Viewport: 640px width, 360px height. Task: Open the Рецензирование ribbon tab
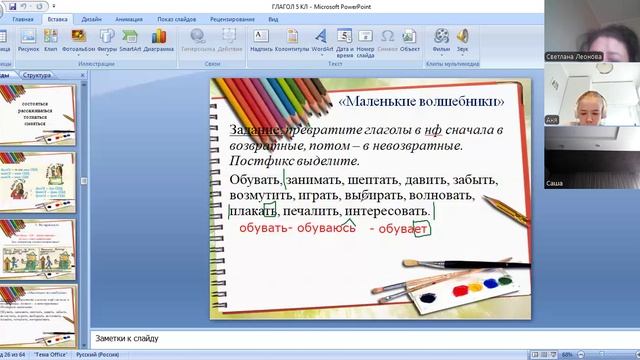pos(232,19)
